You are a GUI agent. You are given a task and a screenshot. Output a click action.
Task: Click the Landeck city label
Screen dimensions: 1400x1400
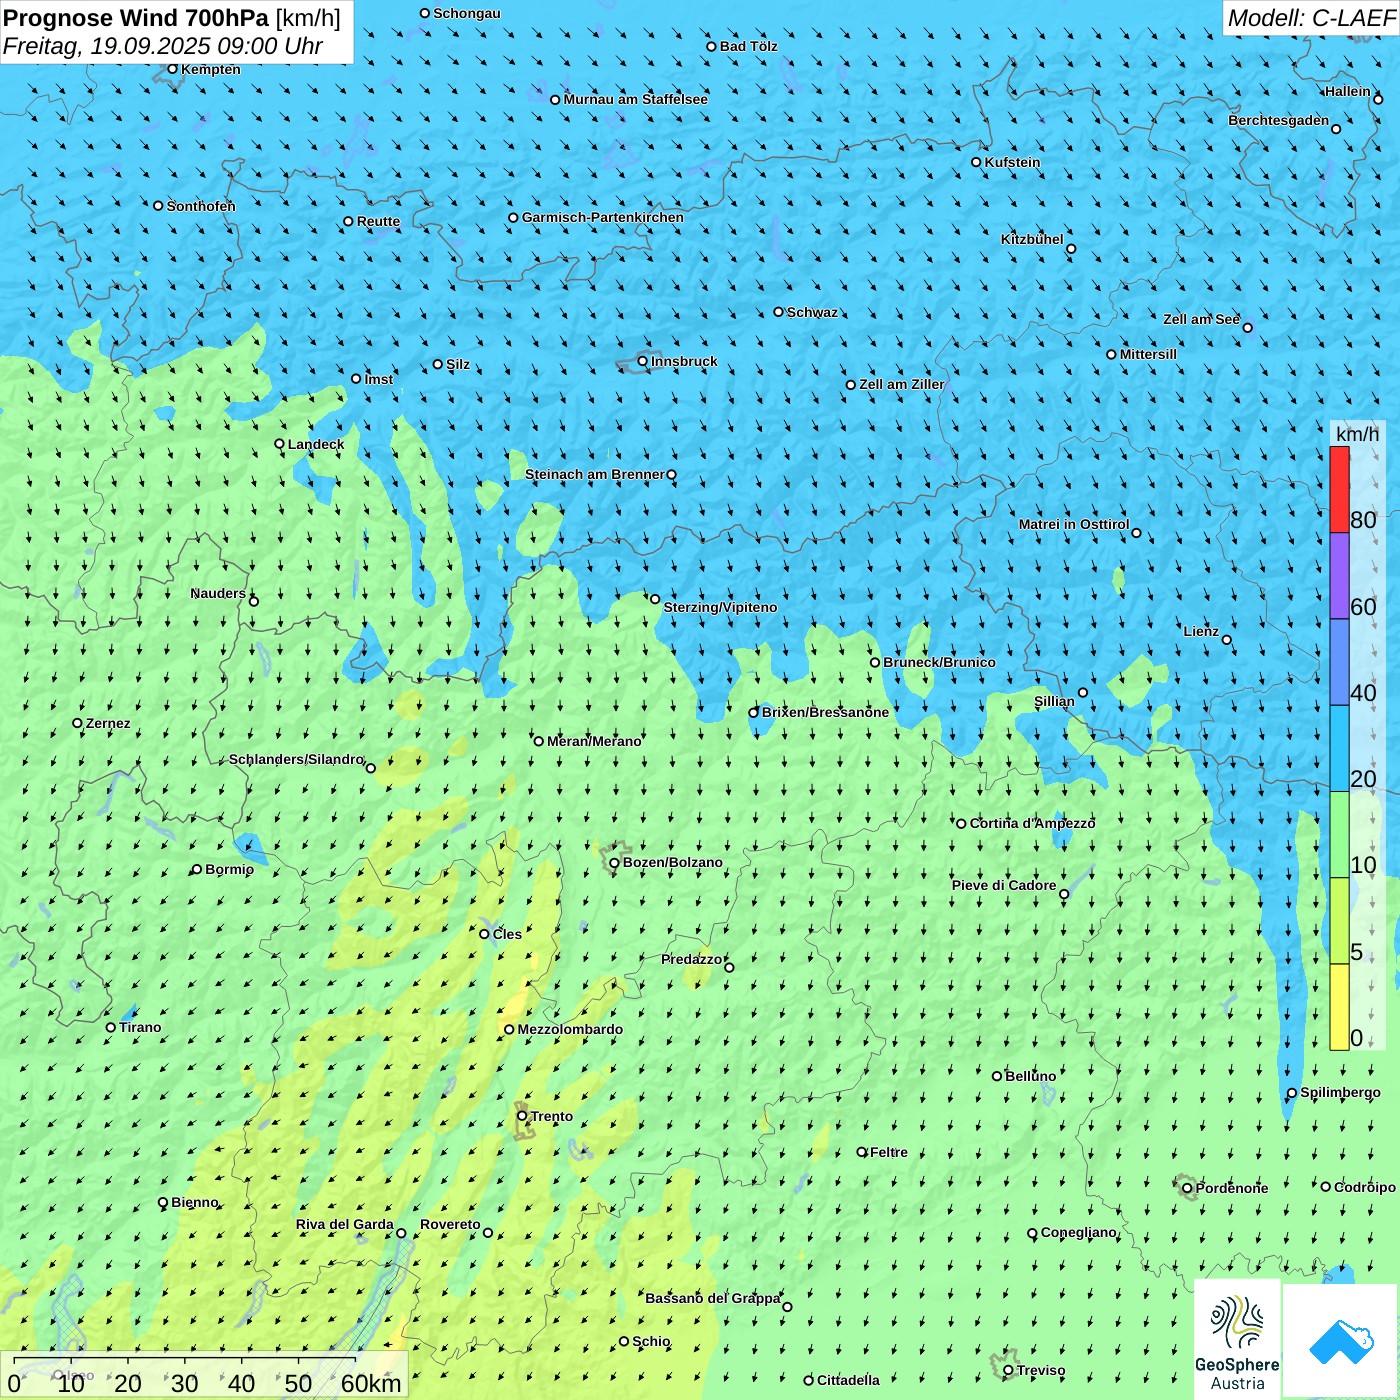(x=316, y=444)
